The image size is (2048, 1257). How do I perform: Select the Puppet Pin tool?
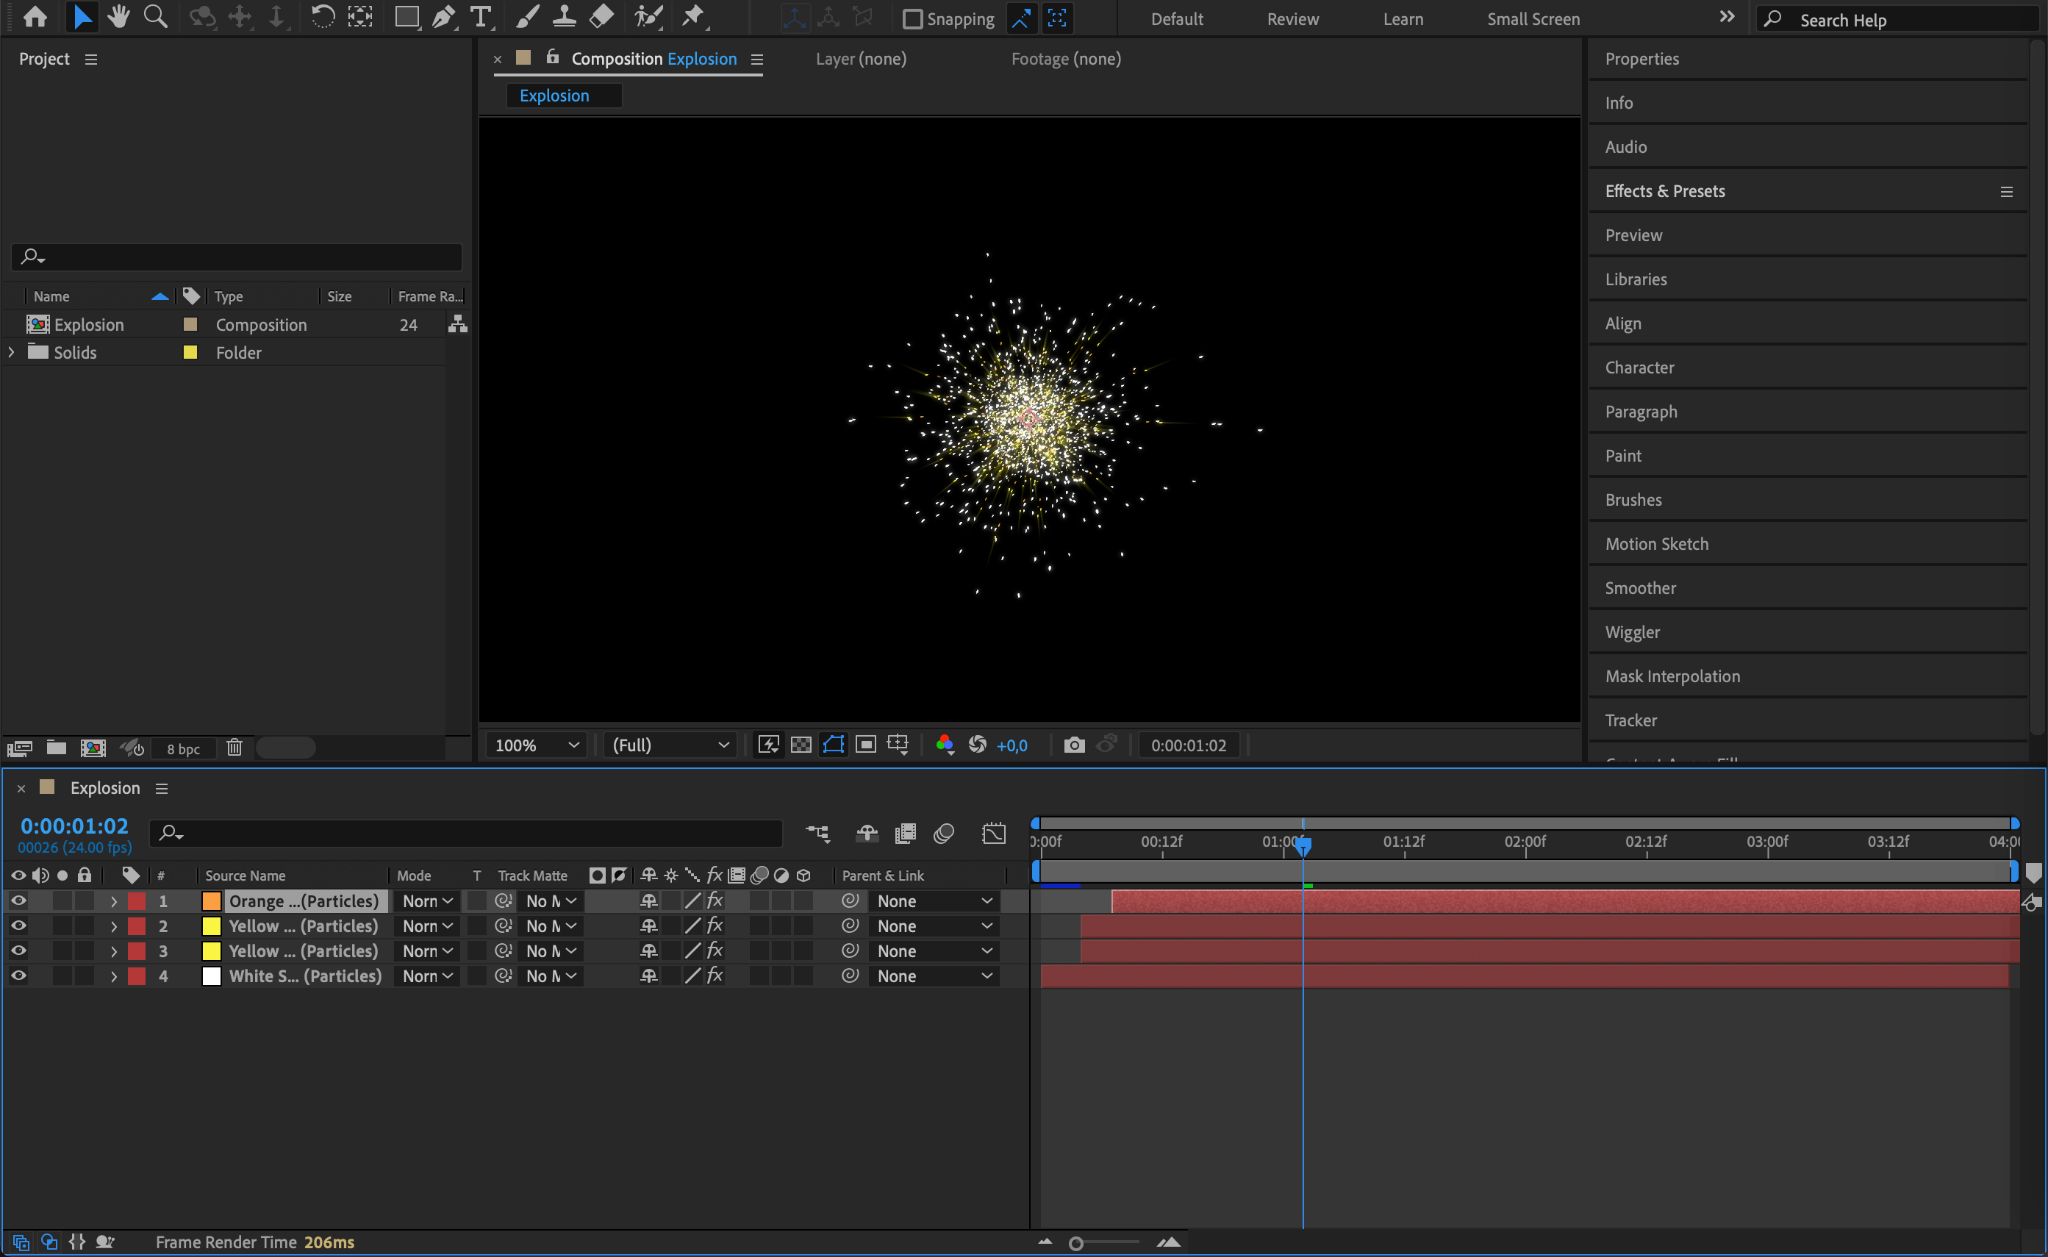click(x=692, y=17)
